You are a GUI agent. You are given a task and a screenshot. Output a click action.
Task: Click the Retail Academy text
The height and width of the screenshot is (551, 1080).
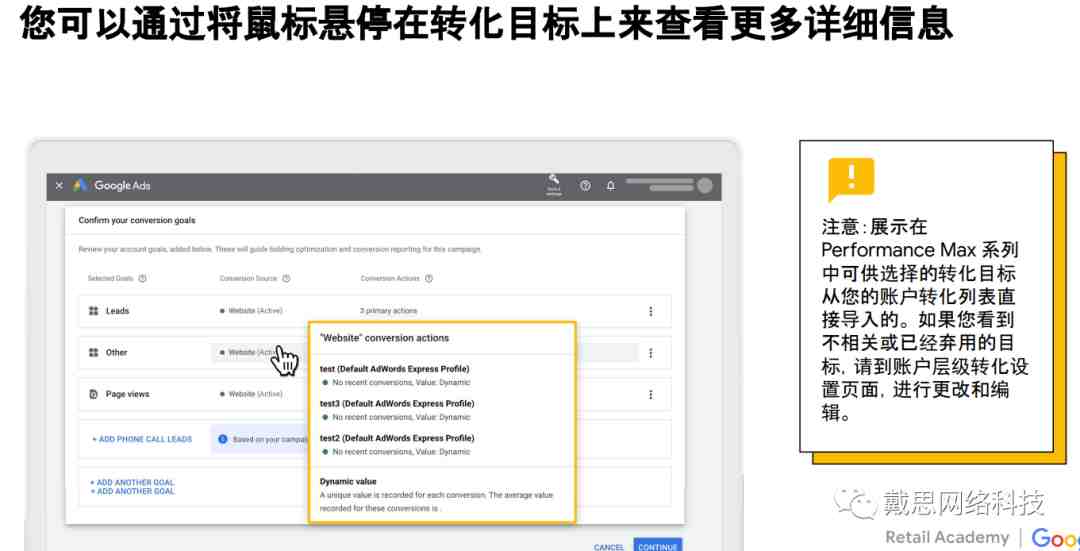coord(948,538)
